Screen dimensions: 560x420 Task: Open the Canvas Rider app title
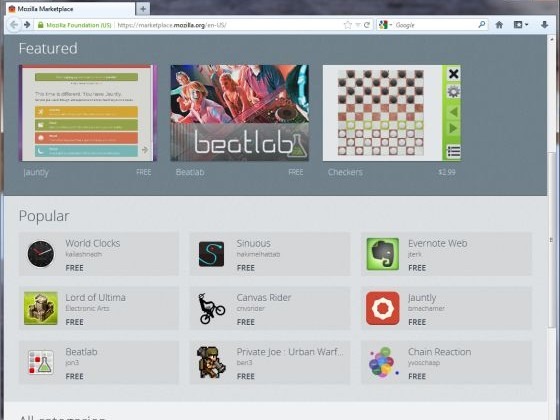click(264, 298)
